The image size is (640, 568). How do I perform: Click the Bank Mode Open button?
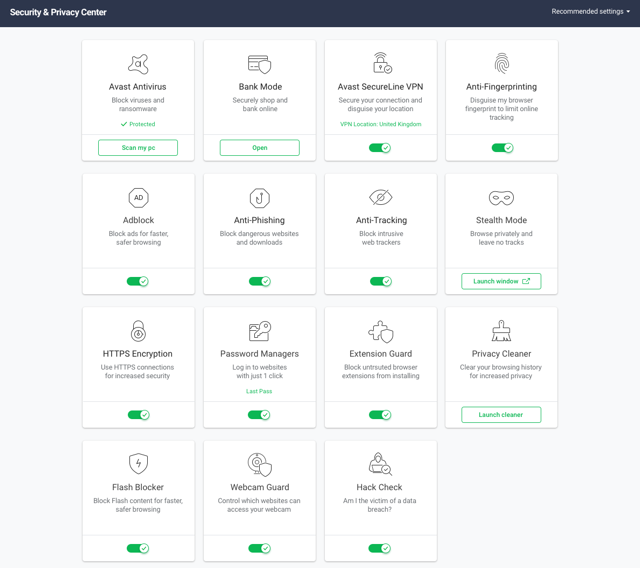coord(260,148)
